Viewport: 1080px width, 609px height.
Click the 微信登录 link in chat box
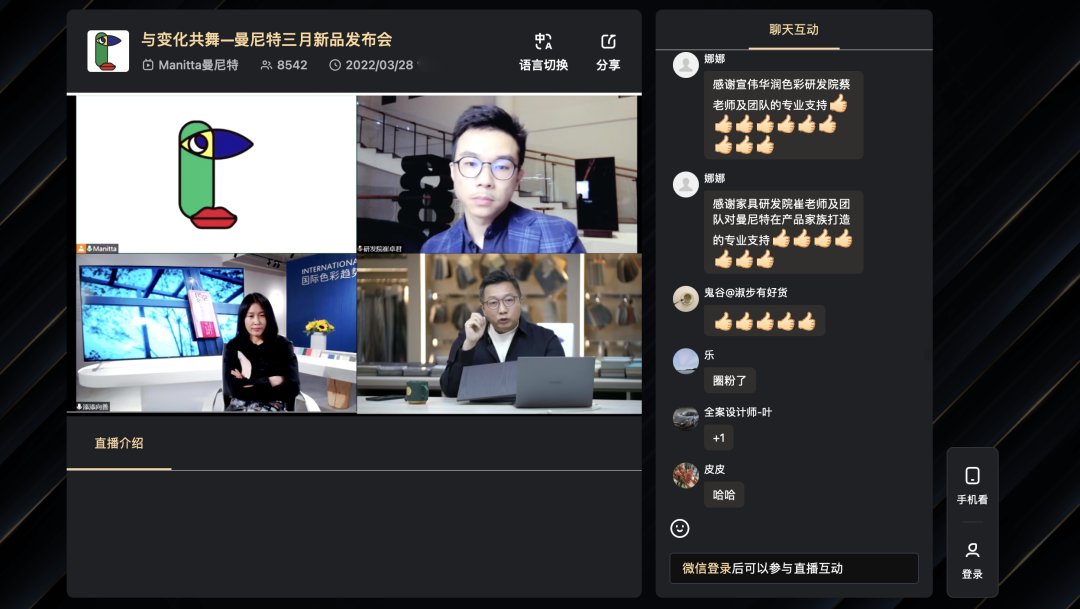[707, 568]
